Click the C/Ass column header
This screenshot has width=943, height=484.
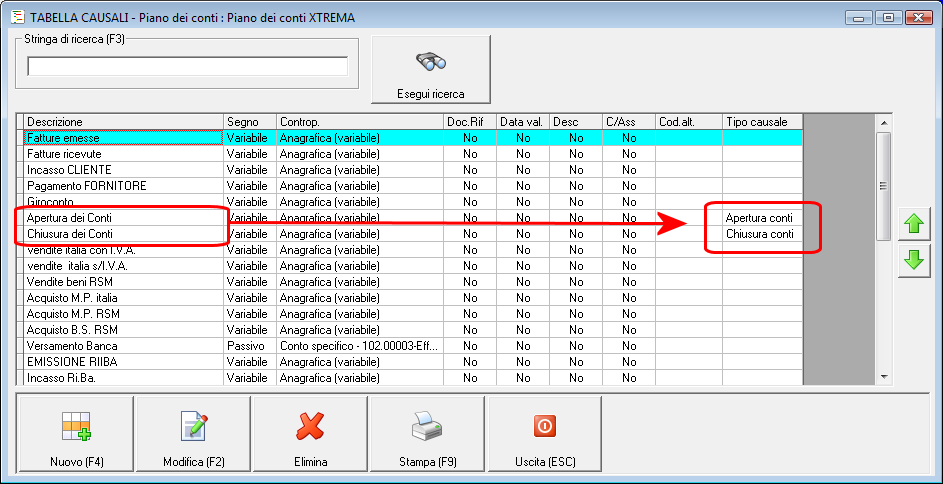tap(628, 122)
